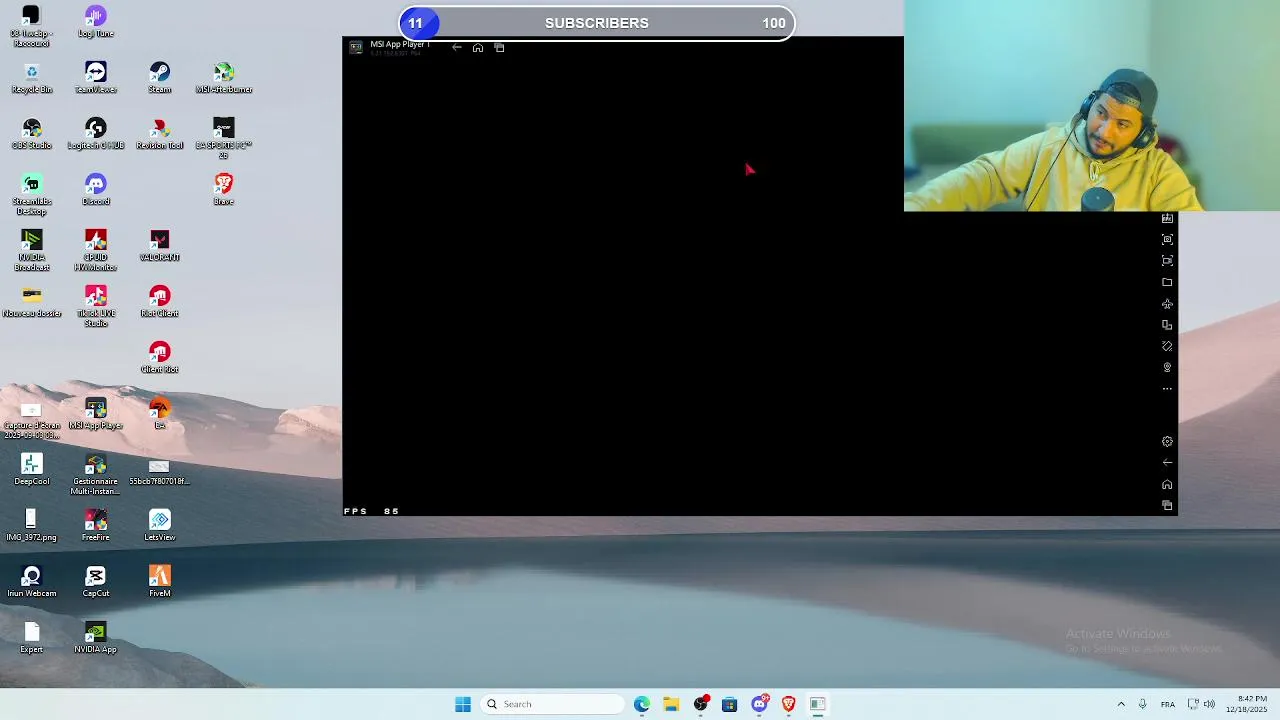Select the CPUID HWMonitor desktop icon
Screen dimensions: 1280x720
point(96,250)
